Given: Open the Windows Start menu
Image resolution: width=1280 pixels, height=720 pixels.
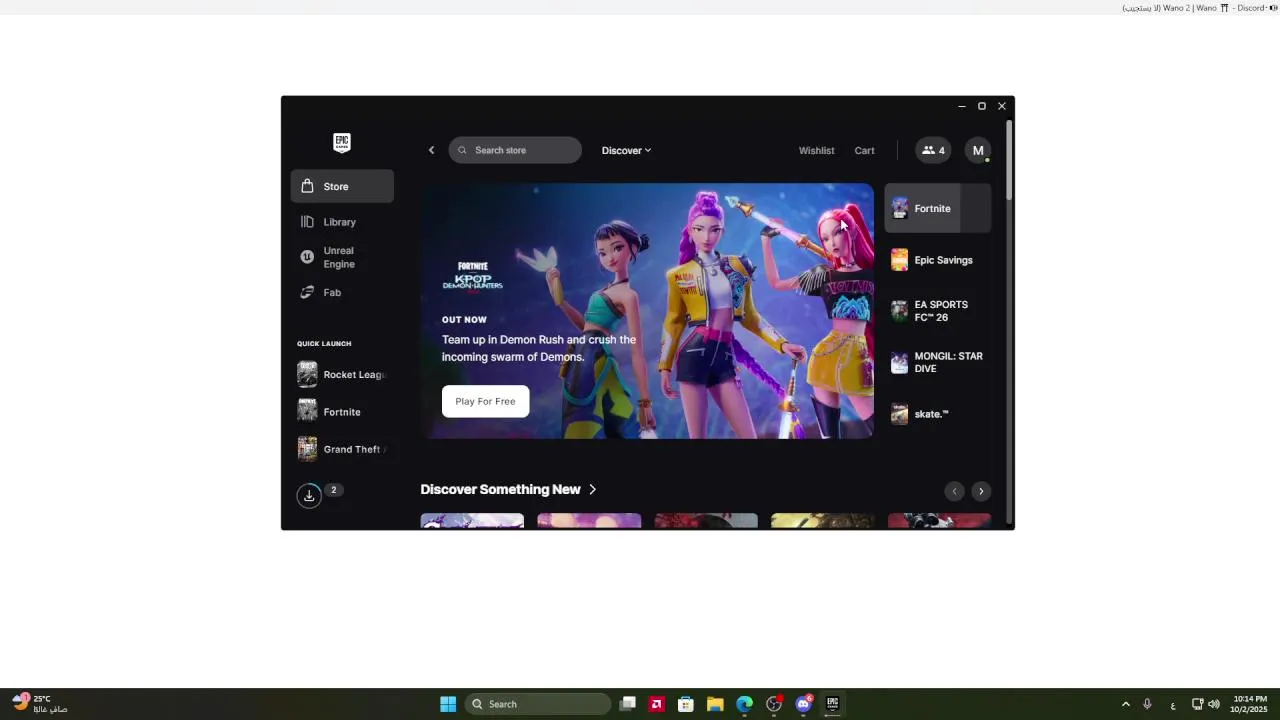Looking at the screenshot, I should click(x=448, y=704).
